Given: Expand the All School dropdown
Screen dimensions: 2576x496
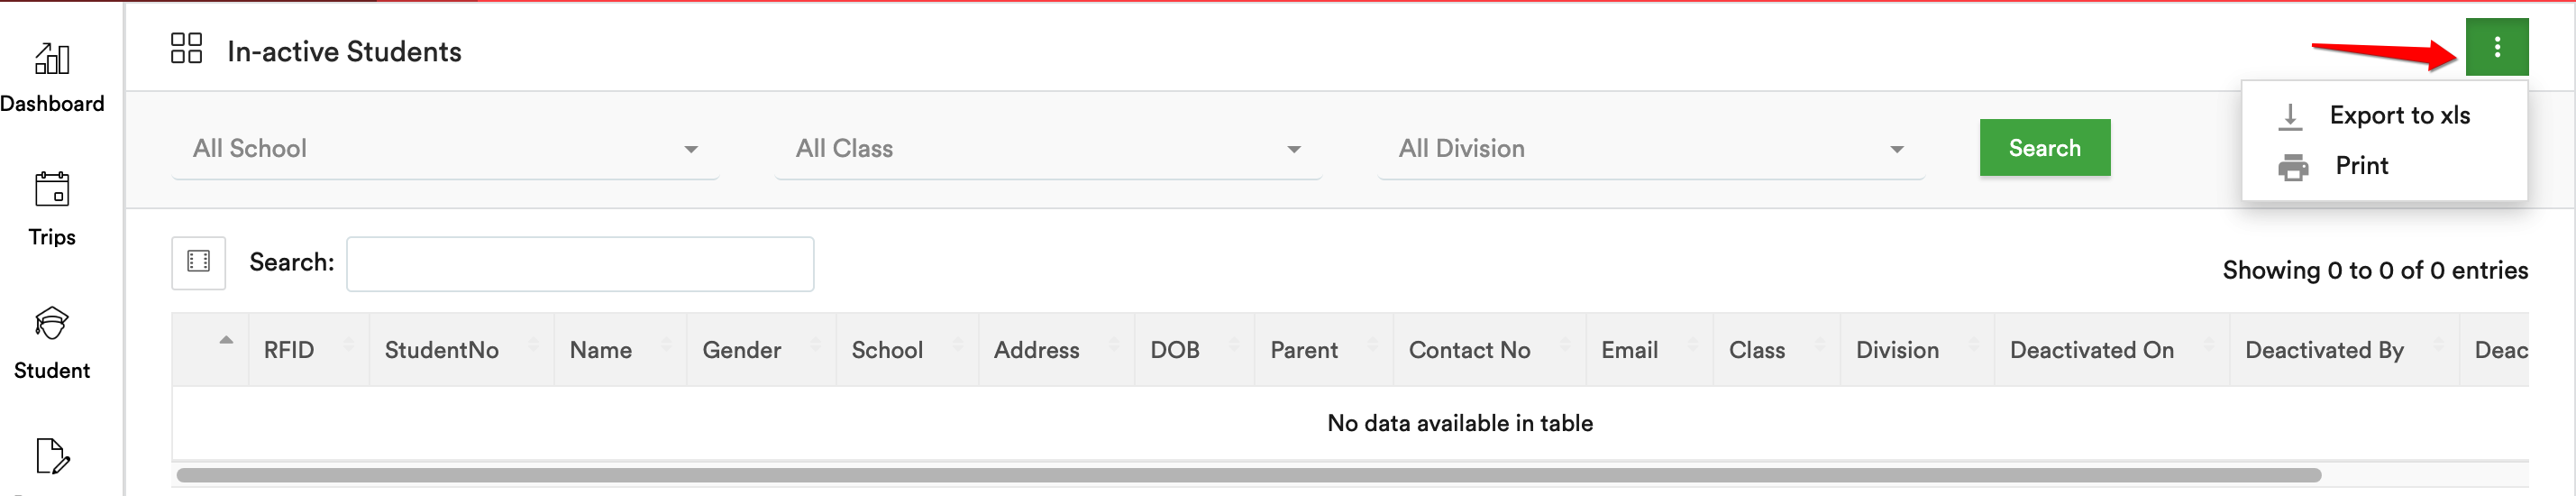Looking at the screenshot, I should click(x=445, y=149).
